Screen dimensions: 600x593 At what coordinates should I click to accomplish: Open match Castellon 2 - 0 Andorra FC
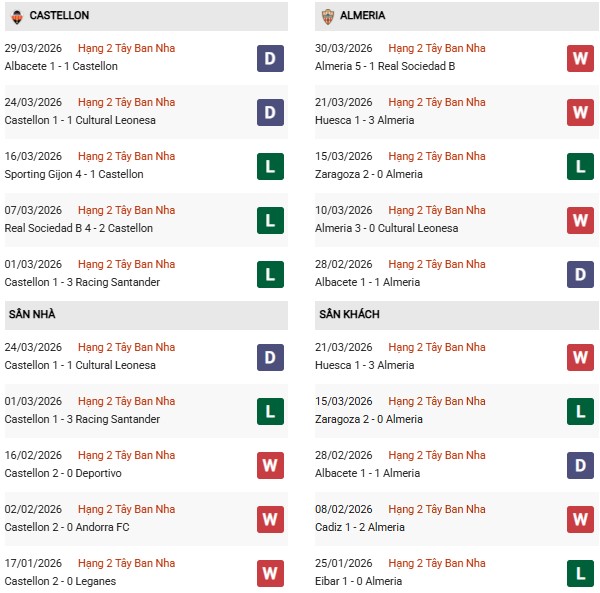coord(66,527)
